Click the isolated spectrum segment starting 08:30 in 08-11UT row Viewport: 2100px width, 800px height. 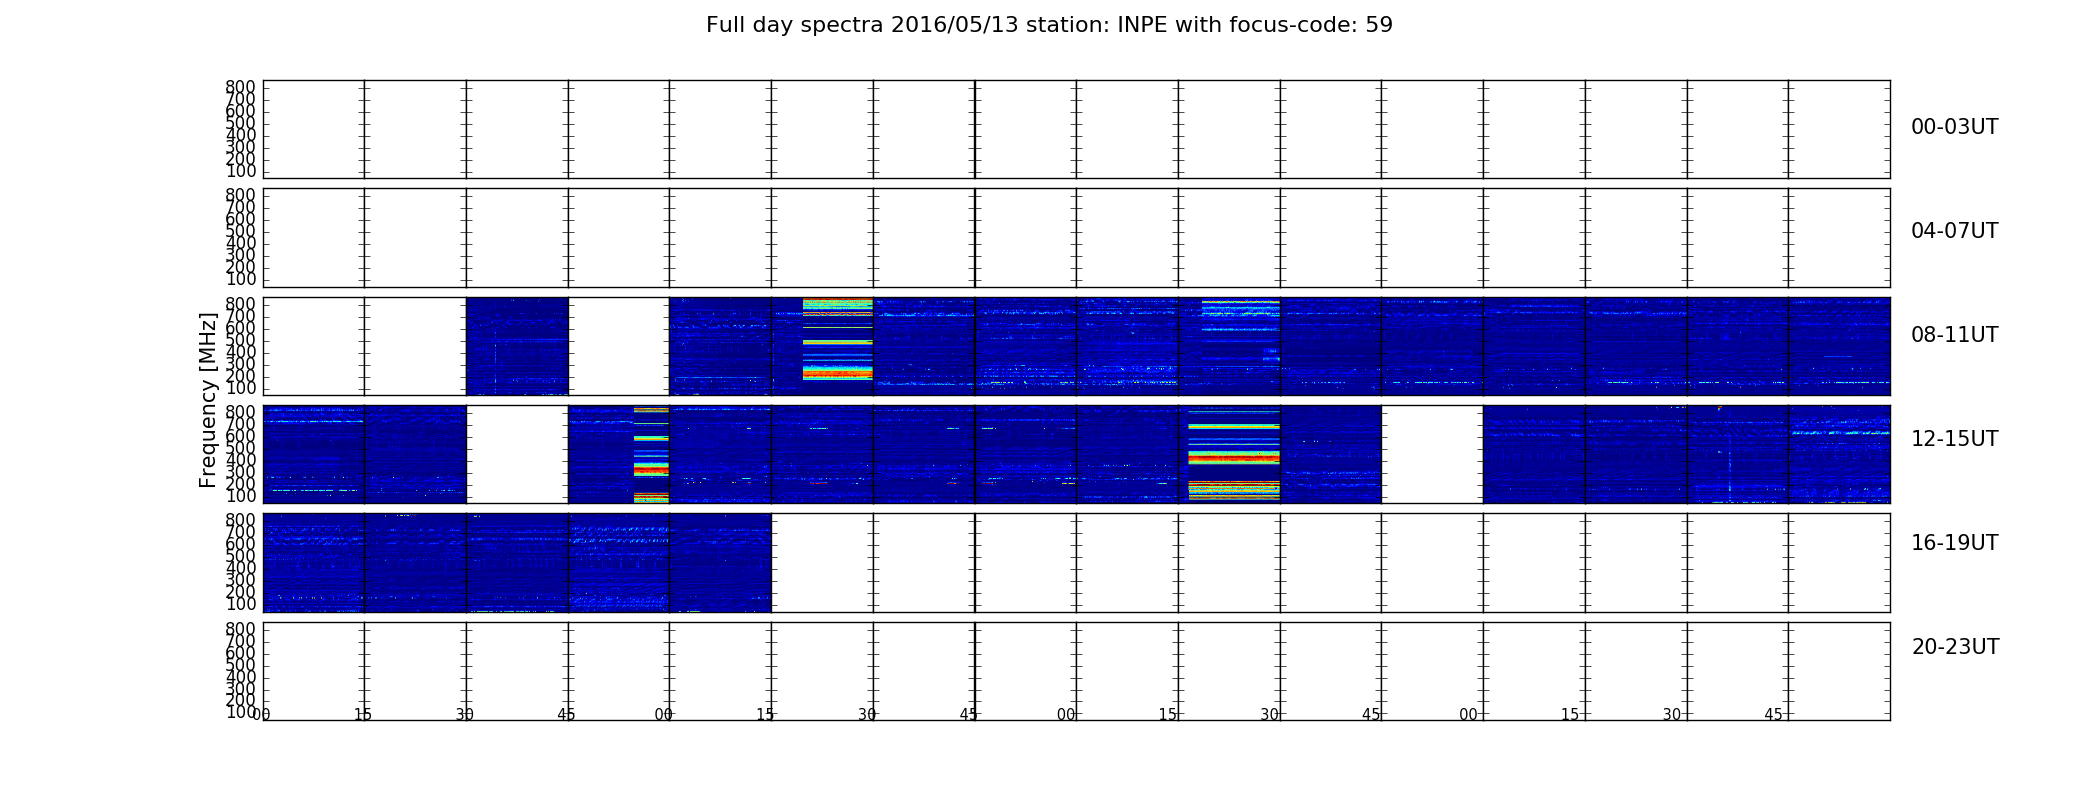click(517, 346)
